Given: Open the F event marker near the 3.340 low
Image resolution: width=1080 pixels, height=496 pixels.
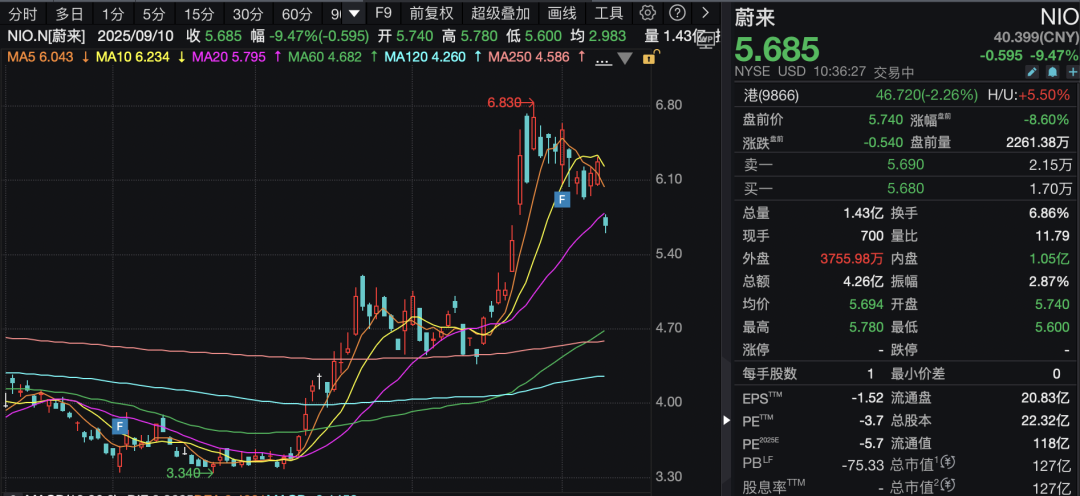Looking at the screenshot, I should coord(120,426).
